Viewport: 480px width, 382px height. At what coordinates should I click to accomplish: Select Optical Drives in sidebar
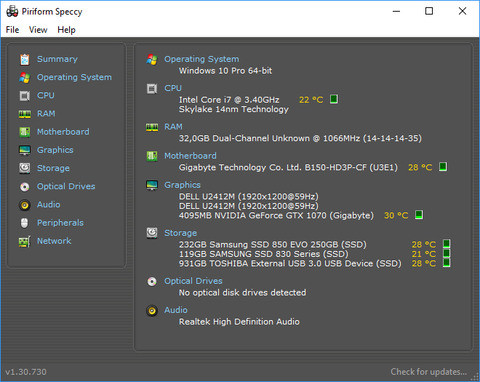[66, 187]
